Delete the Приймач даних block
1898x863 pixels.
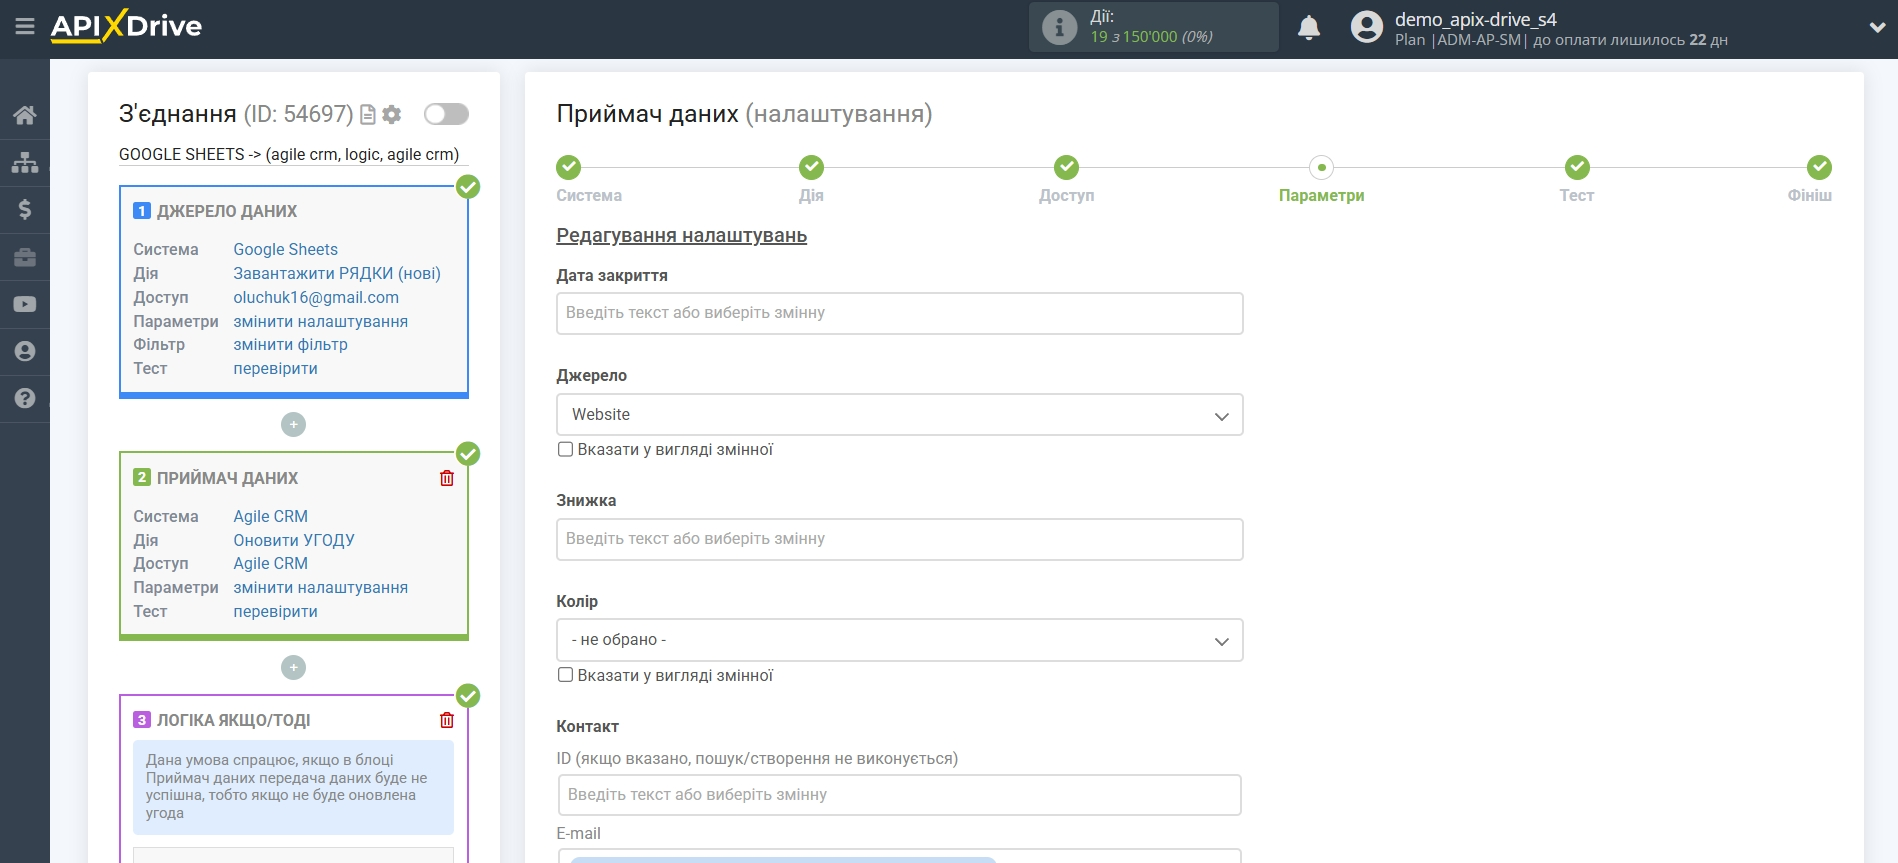[x=447, y=478]
